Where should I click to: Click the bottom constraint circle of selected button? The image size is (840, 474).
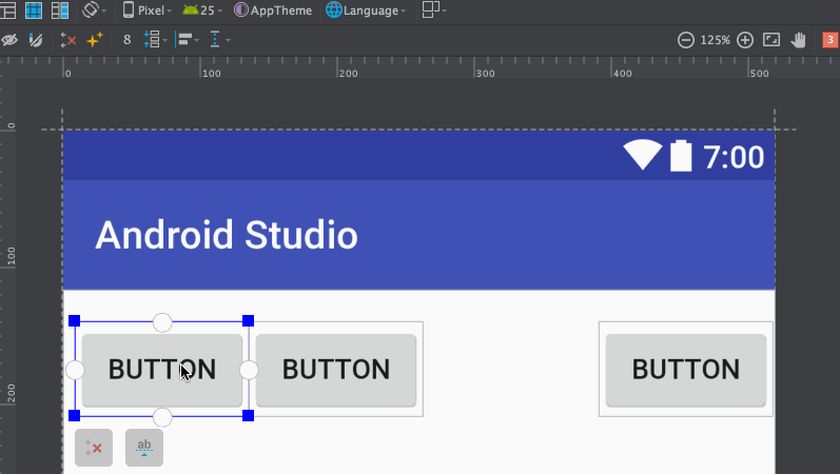tap(162, 417)
